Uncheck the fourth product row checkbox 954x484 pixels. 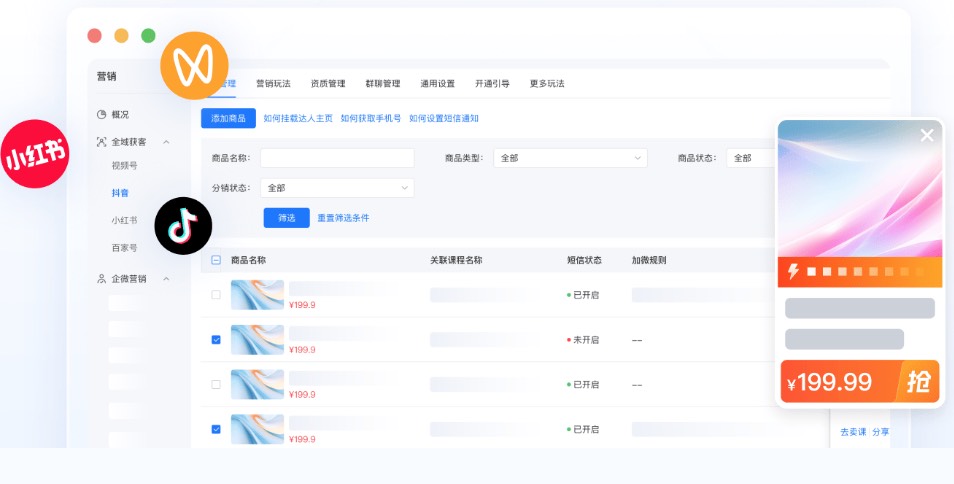[x=216, y=429]
